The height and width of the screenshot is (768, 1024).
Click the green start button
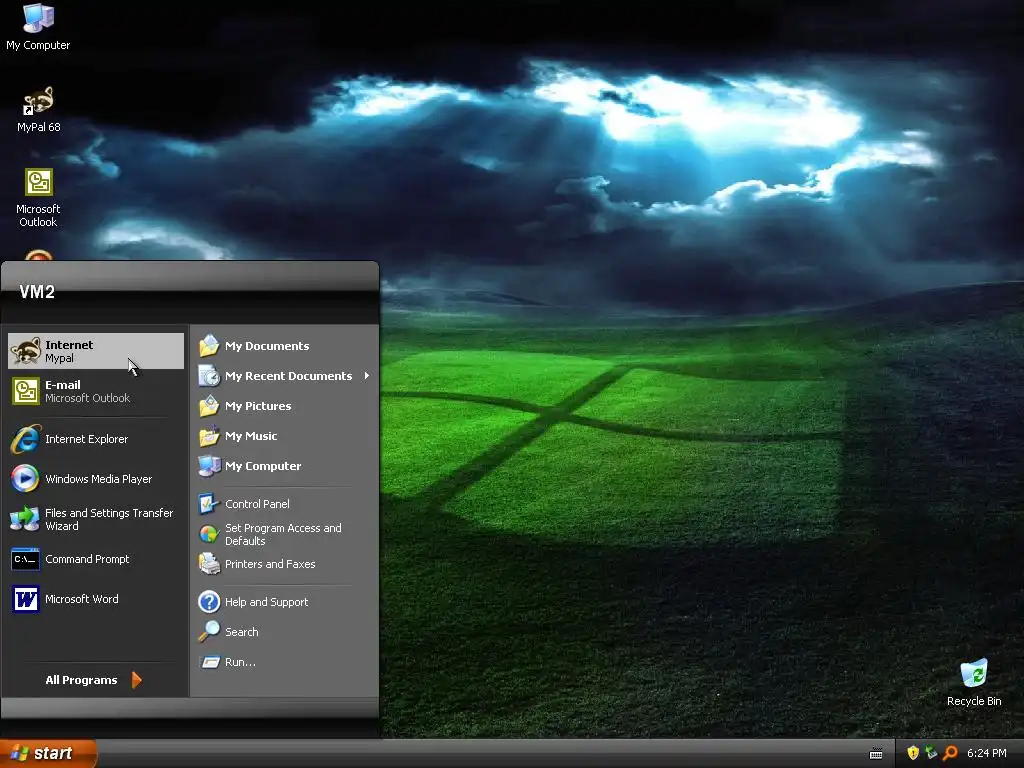pos(48,753)
